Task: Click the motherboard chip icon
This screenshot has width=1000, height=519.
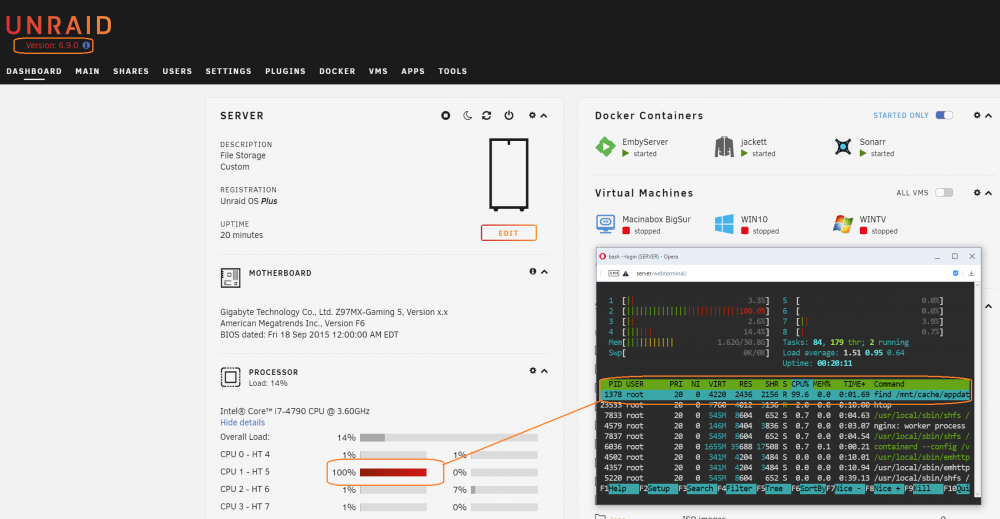Action: pos(230,278)
